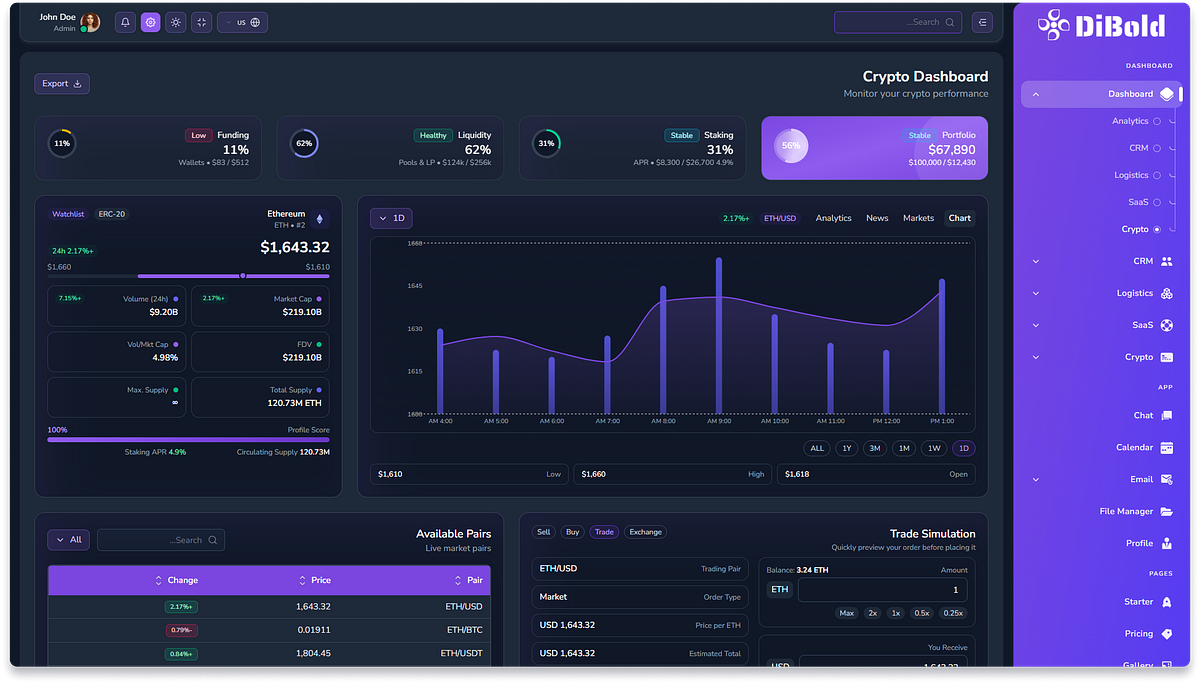Click the 0.5x multiplier button
This screenshot has height=684, width=1200.
[x=922, y=613]
